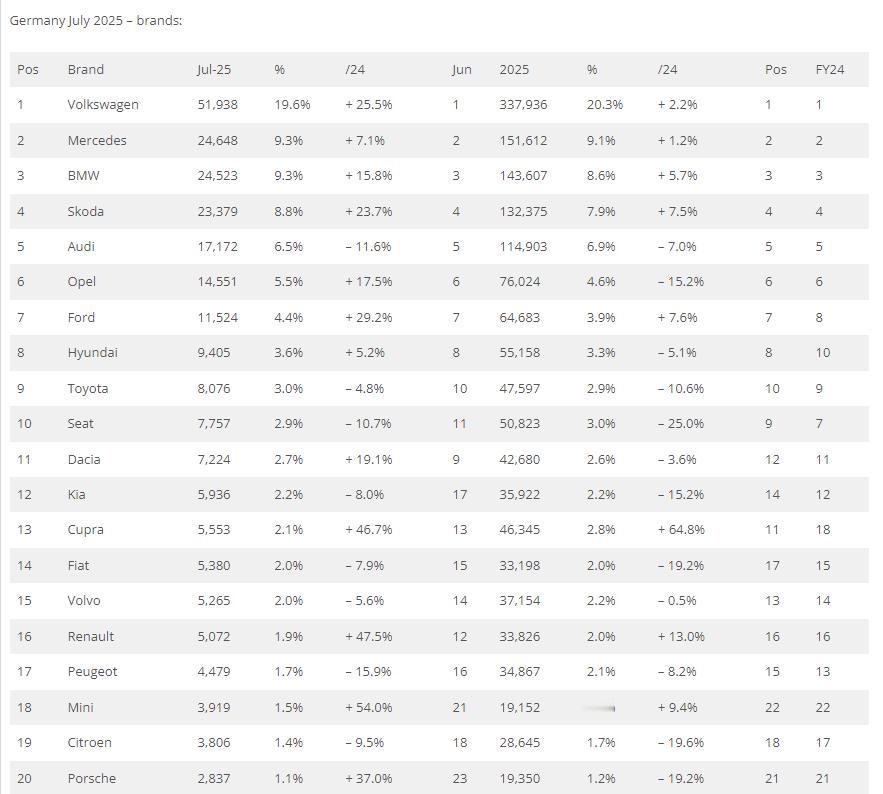This screenshot has width=883, height=794.
Task: Click the Mercedes brand name
Action: point(97,140)
